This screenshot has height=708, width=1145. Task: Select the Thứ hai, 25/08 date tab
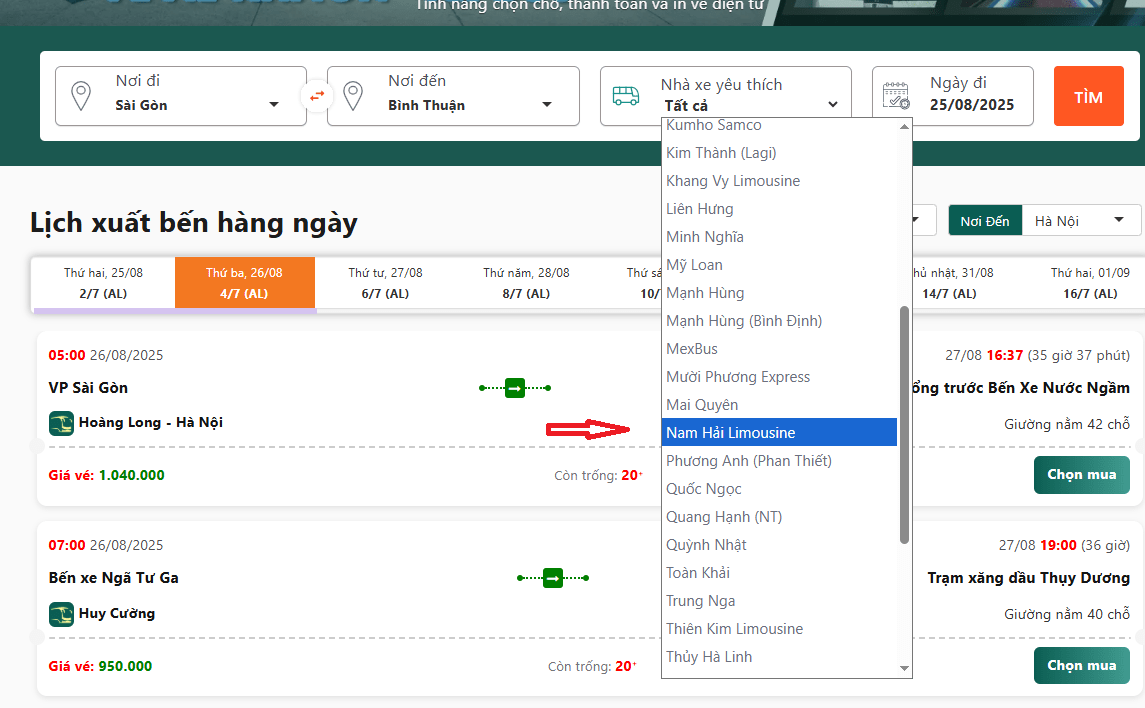tap(103, 283)
